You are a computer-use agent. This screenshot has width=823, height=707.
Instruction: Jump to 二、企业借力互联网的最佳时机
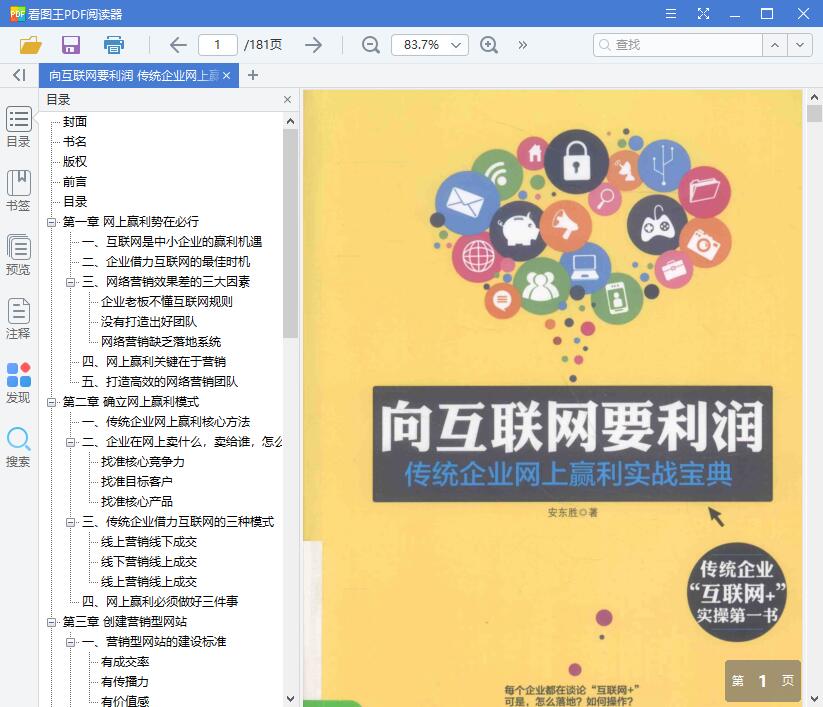coord(166,262)
